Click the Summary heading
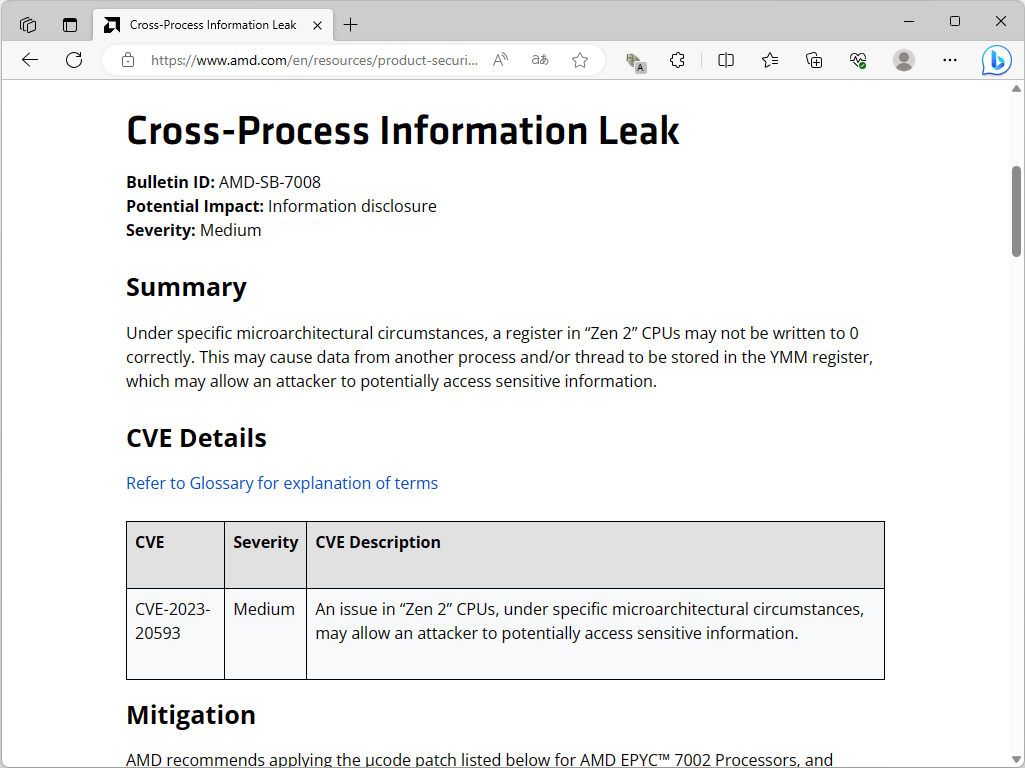The width and height of the screenshot is (1025, 768). 186,287
